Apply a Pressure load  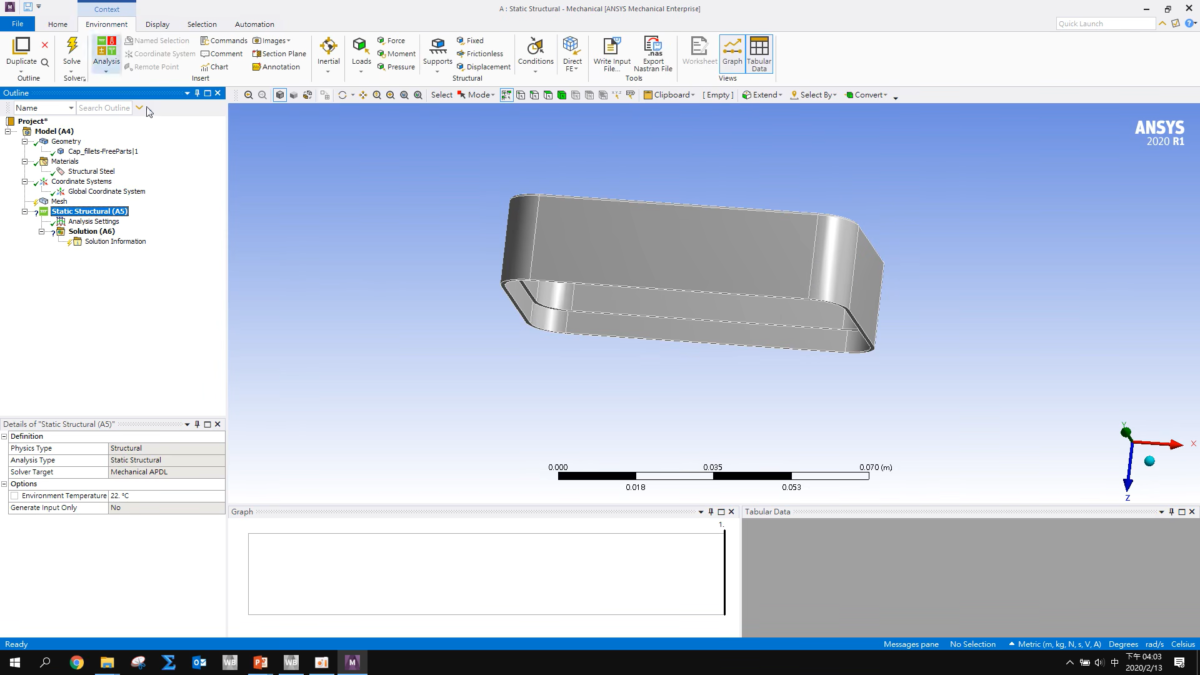click(396, 67)
